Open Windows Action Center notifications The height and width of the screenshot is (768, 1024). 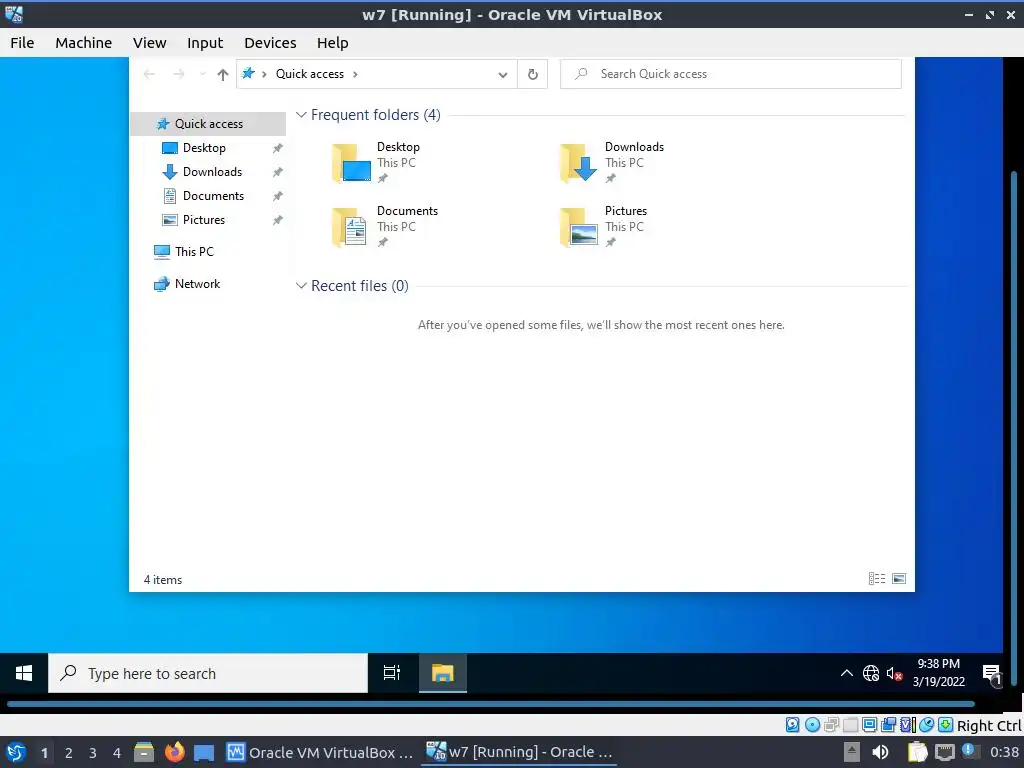click(x=992, y=674)
